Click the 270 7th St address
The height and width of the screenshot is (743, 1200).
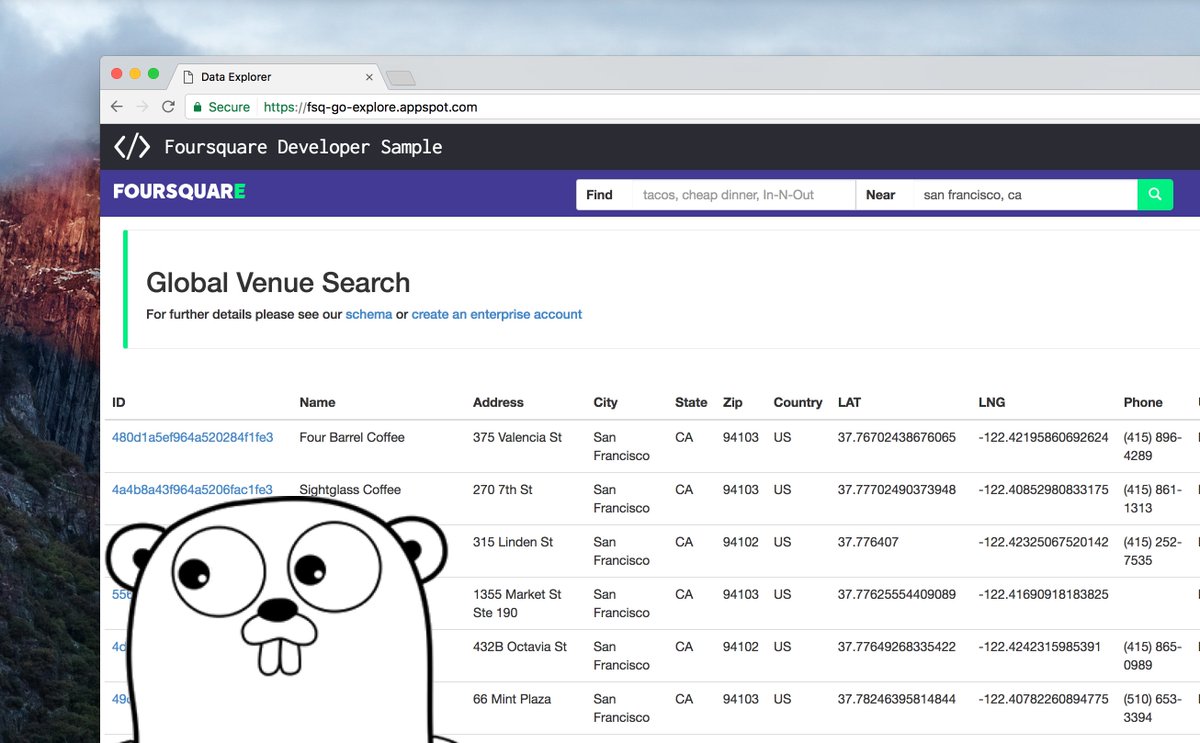point(503,489)
